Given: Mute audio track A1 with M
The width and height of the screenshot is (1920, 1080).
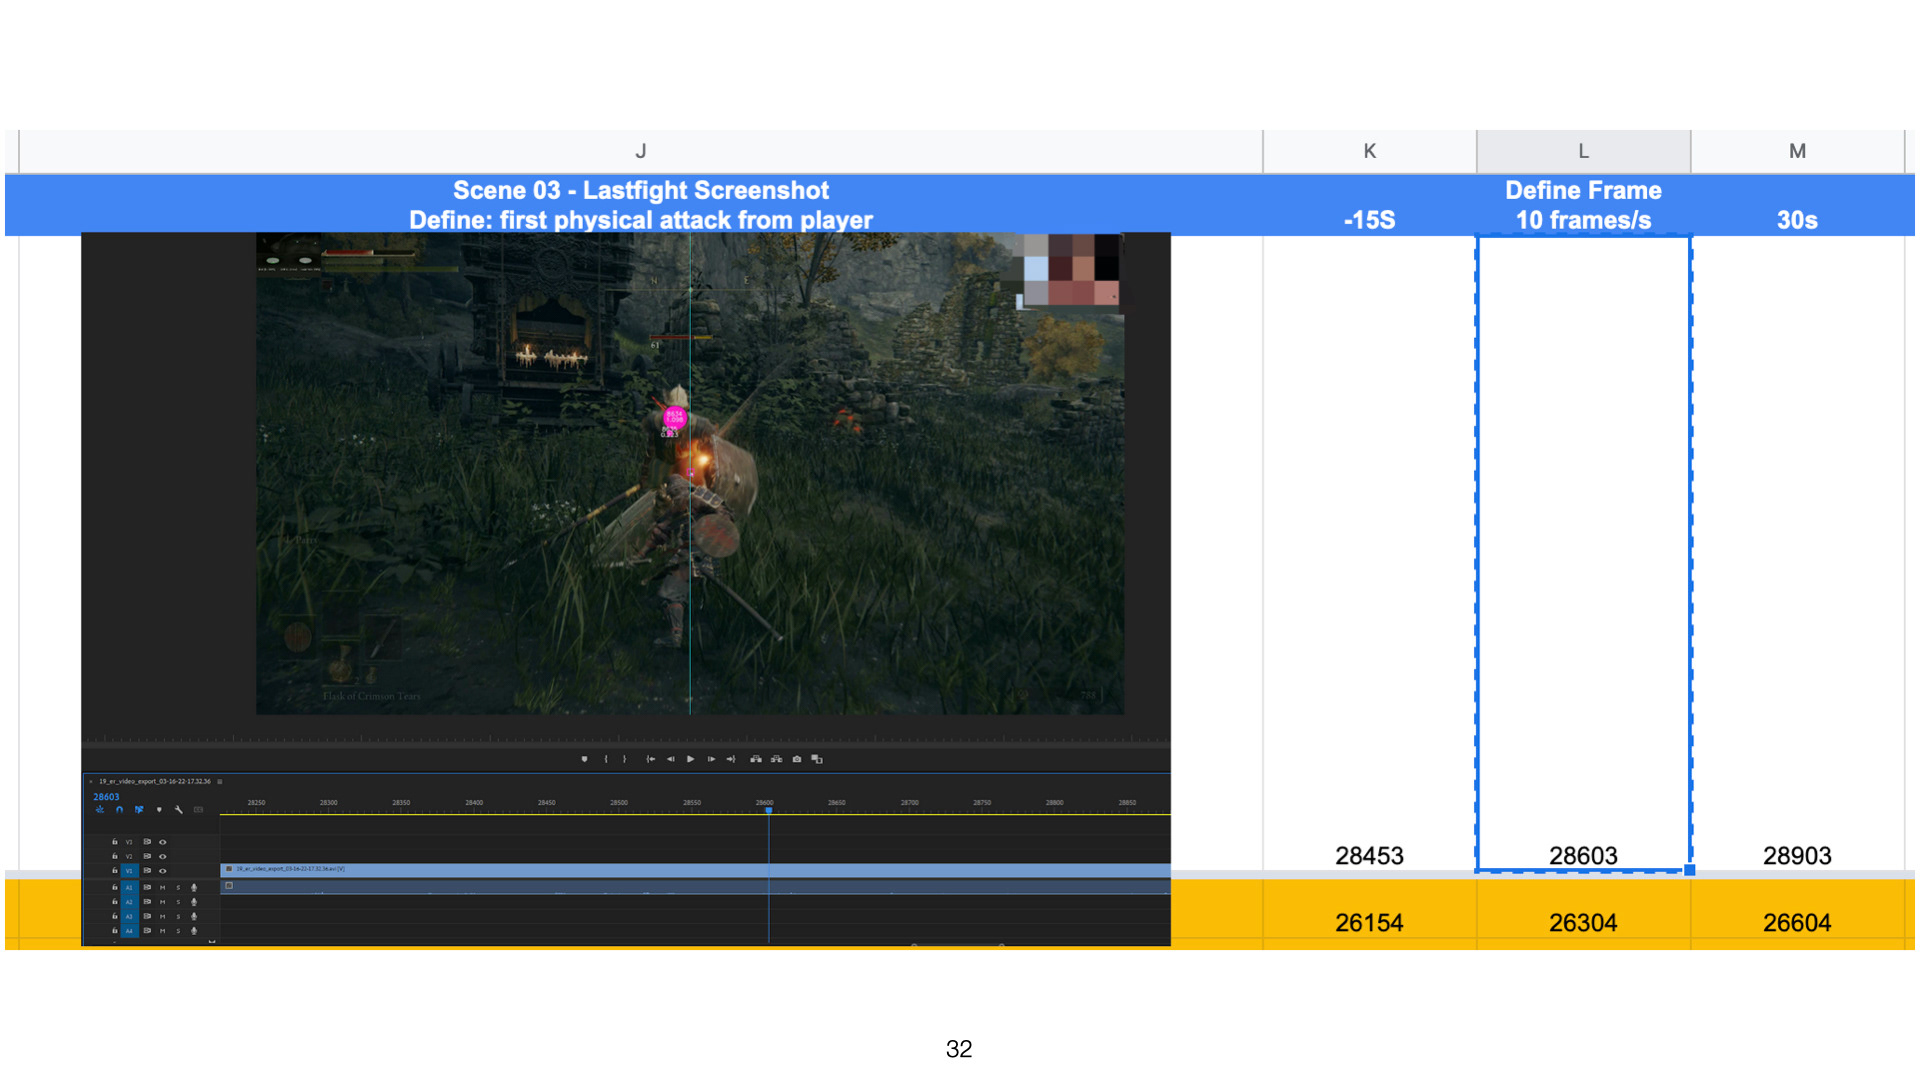Looking at the screenshot, I should click(x=163, y=888).
